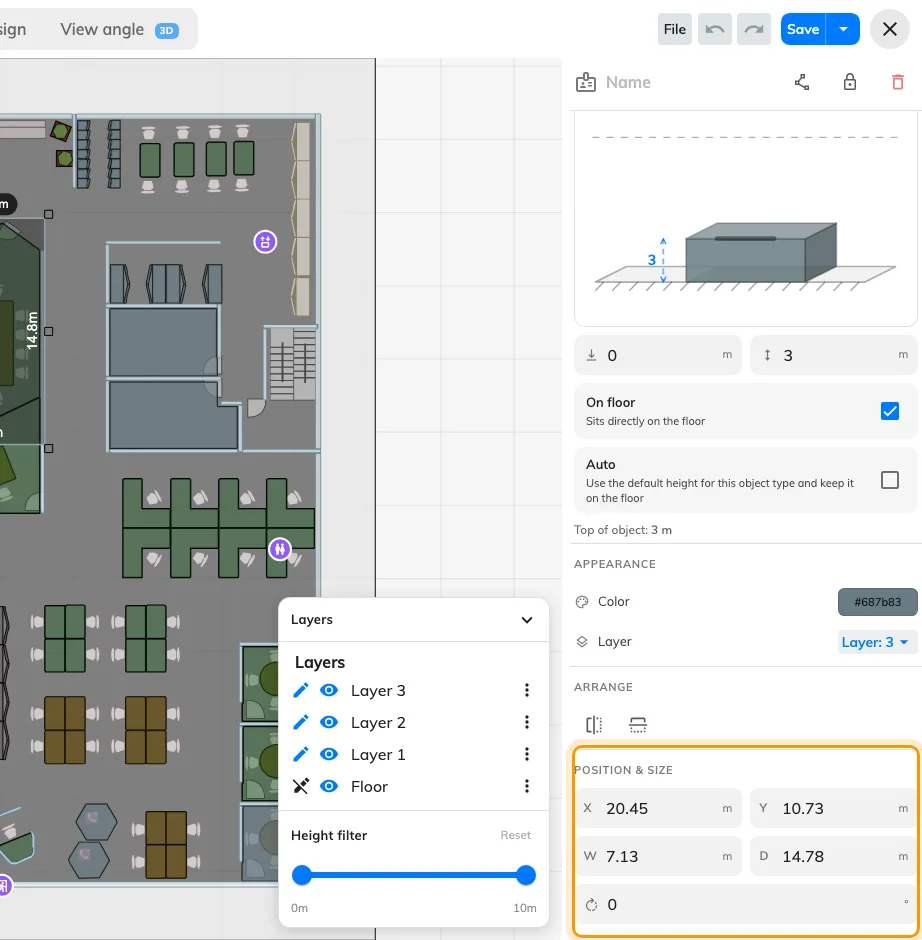Collapse the Layers panel chevron

(x=526, y=620)
